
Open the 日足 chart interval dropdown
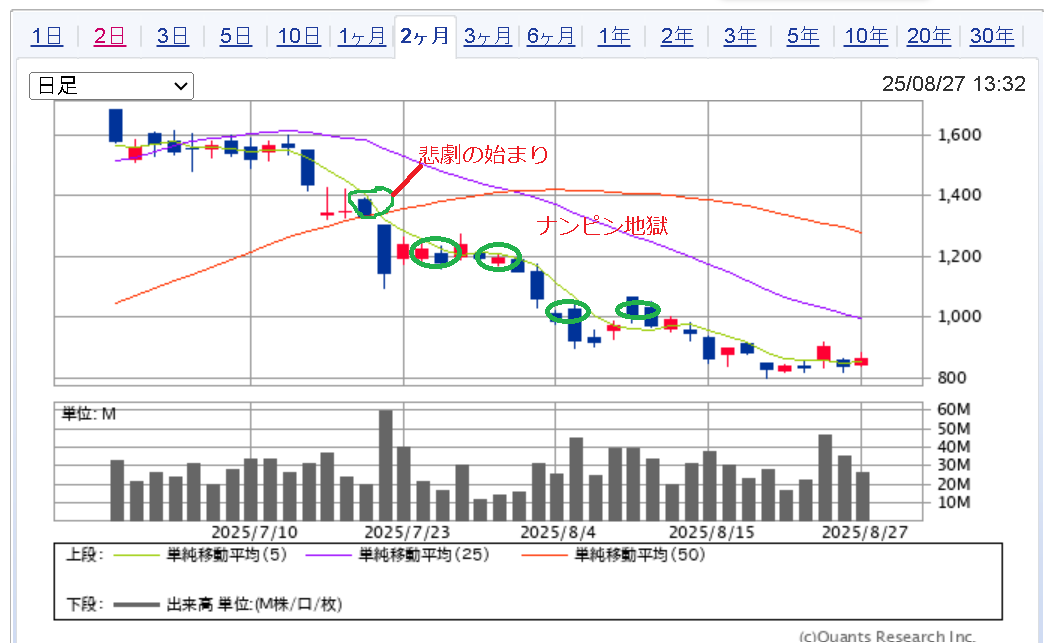[111, 86]
